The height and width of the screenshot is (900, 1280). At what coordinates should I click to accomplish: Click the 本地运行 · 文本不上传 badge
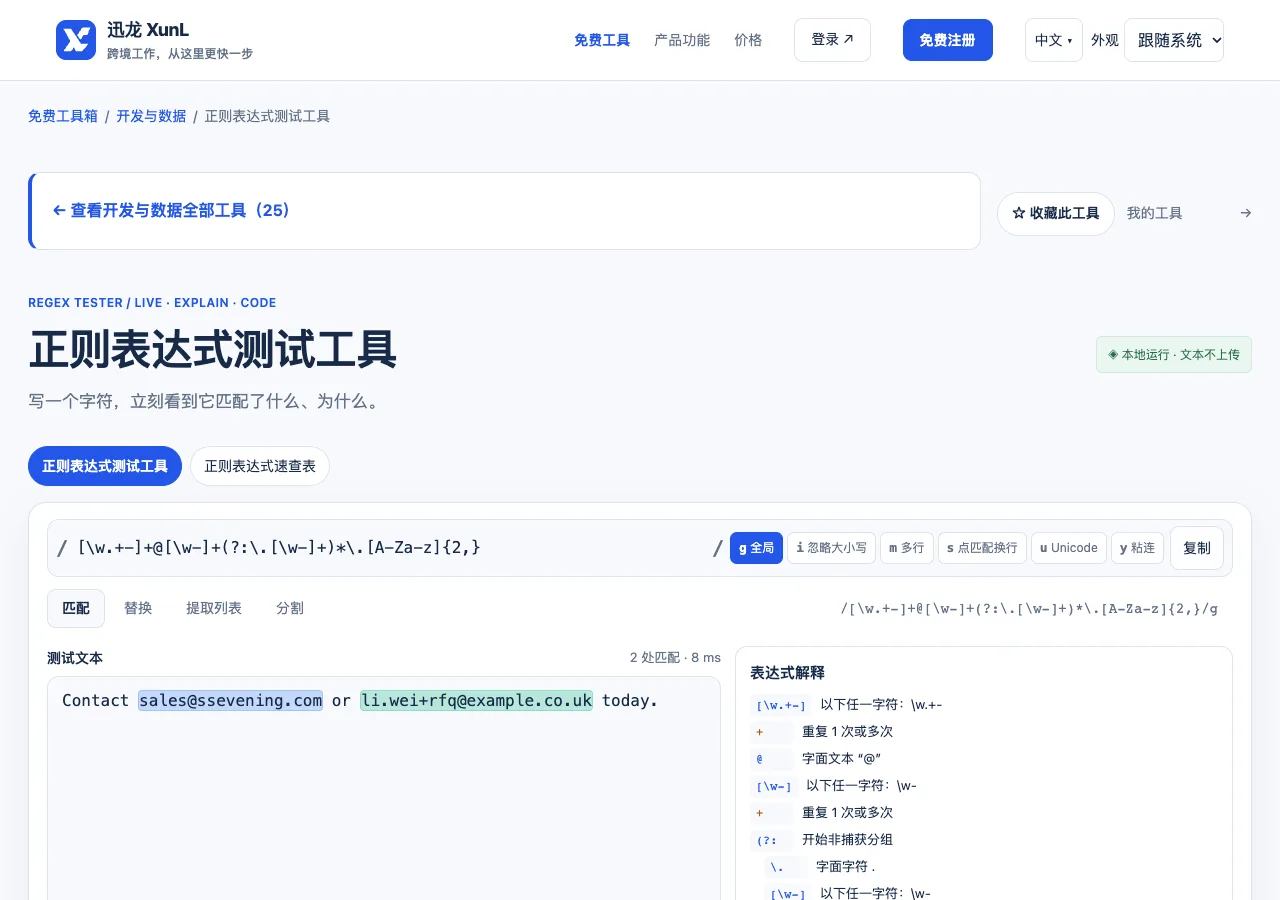pos(1174,355)
